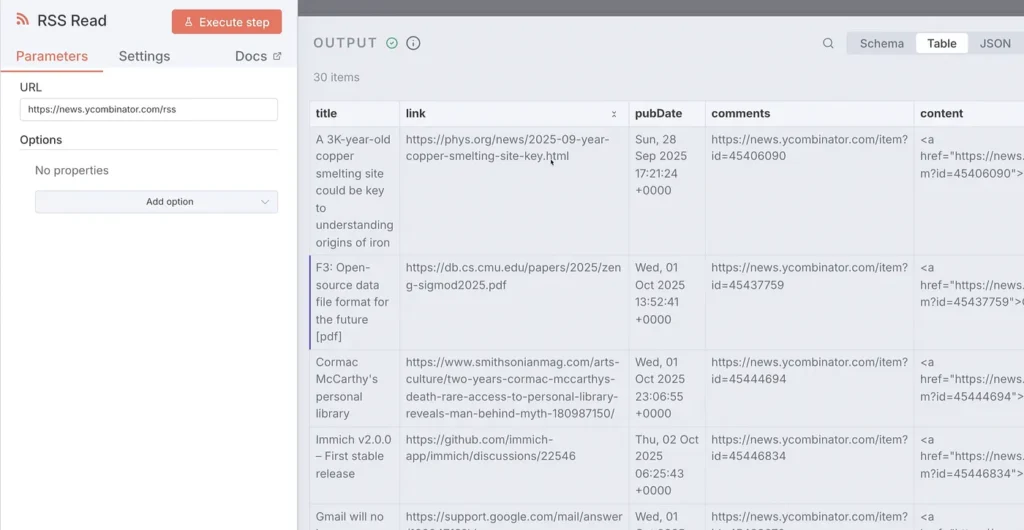1024x530 pixels.
Task: Click the comments column header
Action: (x=740, y=114)
